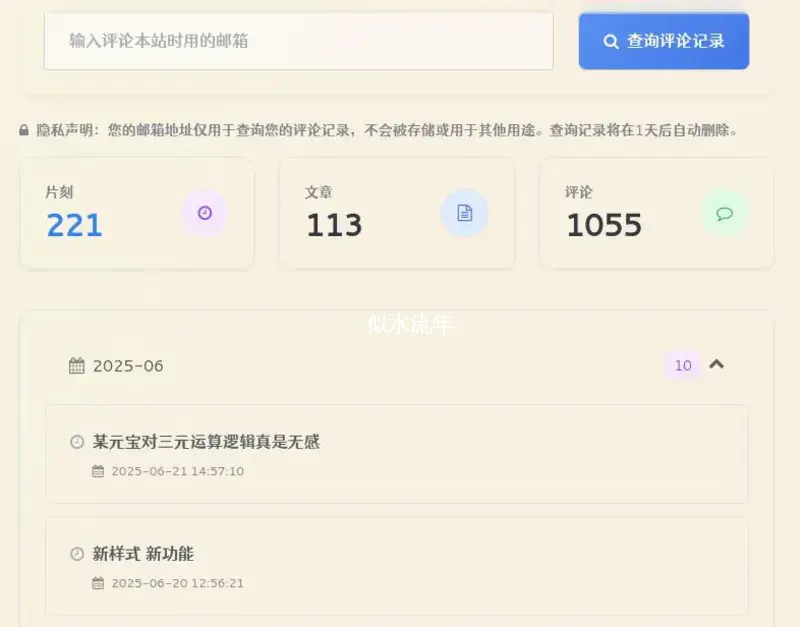Click the blue document icon on 文章 card

pyautogui.click(x=464, y=213)
